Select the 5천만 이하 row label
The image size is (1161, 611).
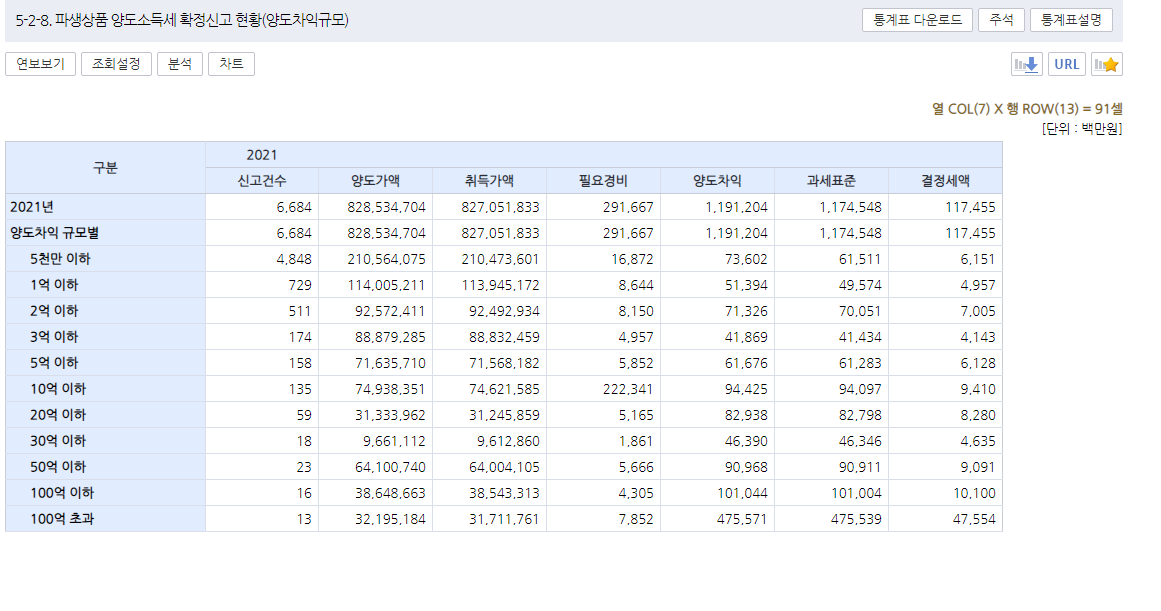click(60, 259)
